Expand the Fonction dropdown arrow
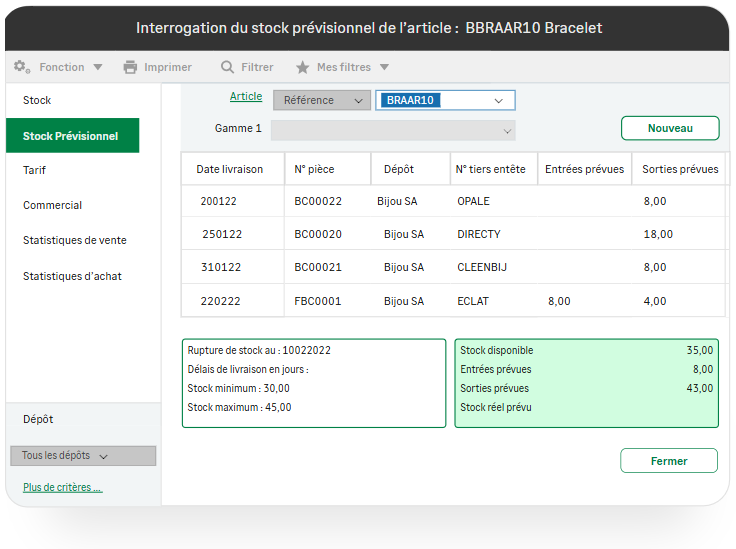This screenshot has width=736, height=549. (98, 67)
